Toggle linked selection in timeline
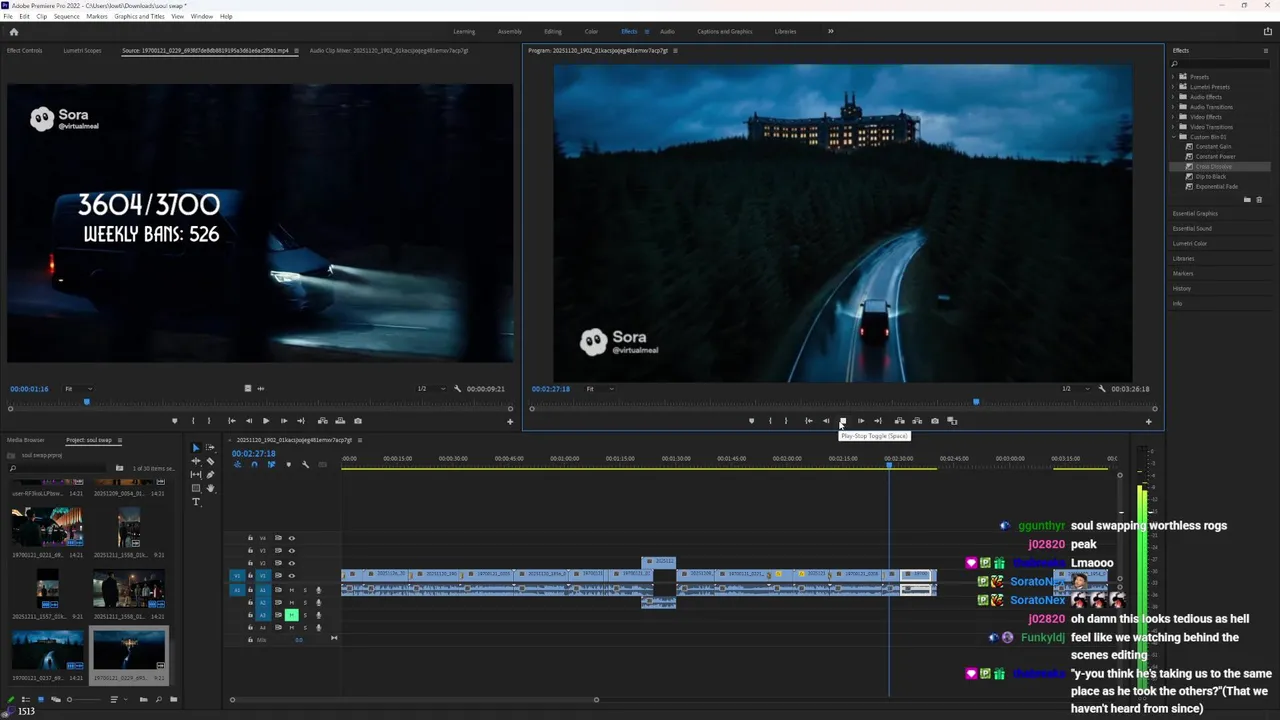 pos(271,464)
